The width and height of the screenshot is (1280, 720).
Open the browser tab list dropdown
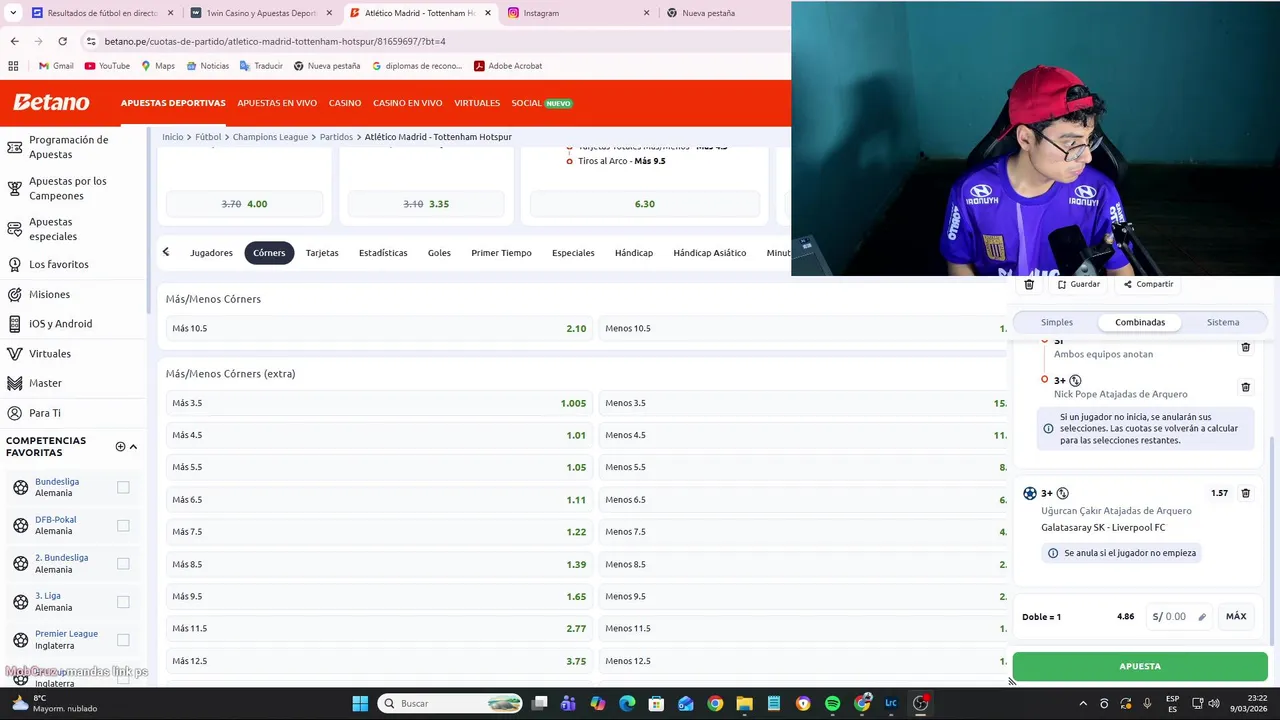12,13
